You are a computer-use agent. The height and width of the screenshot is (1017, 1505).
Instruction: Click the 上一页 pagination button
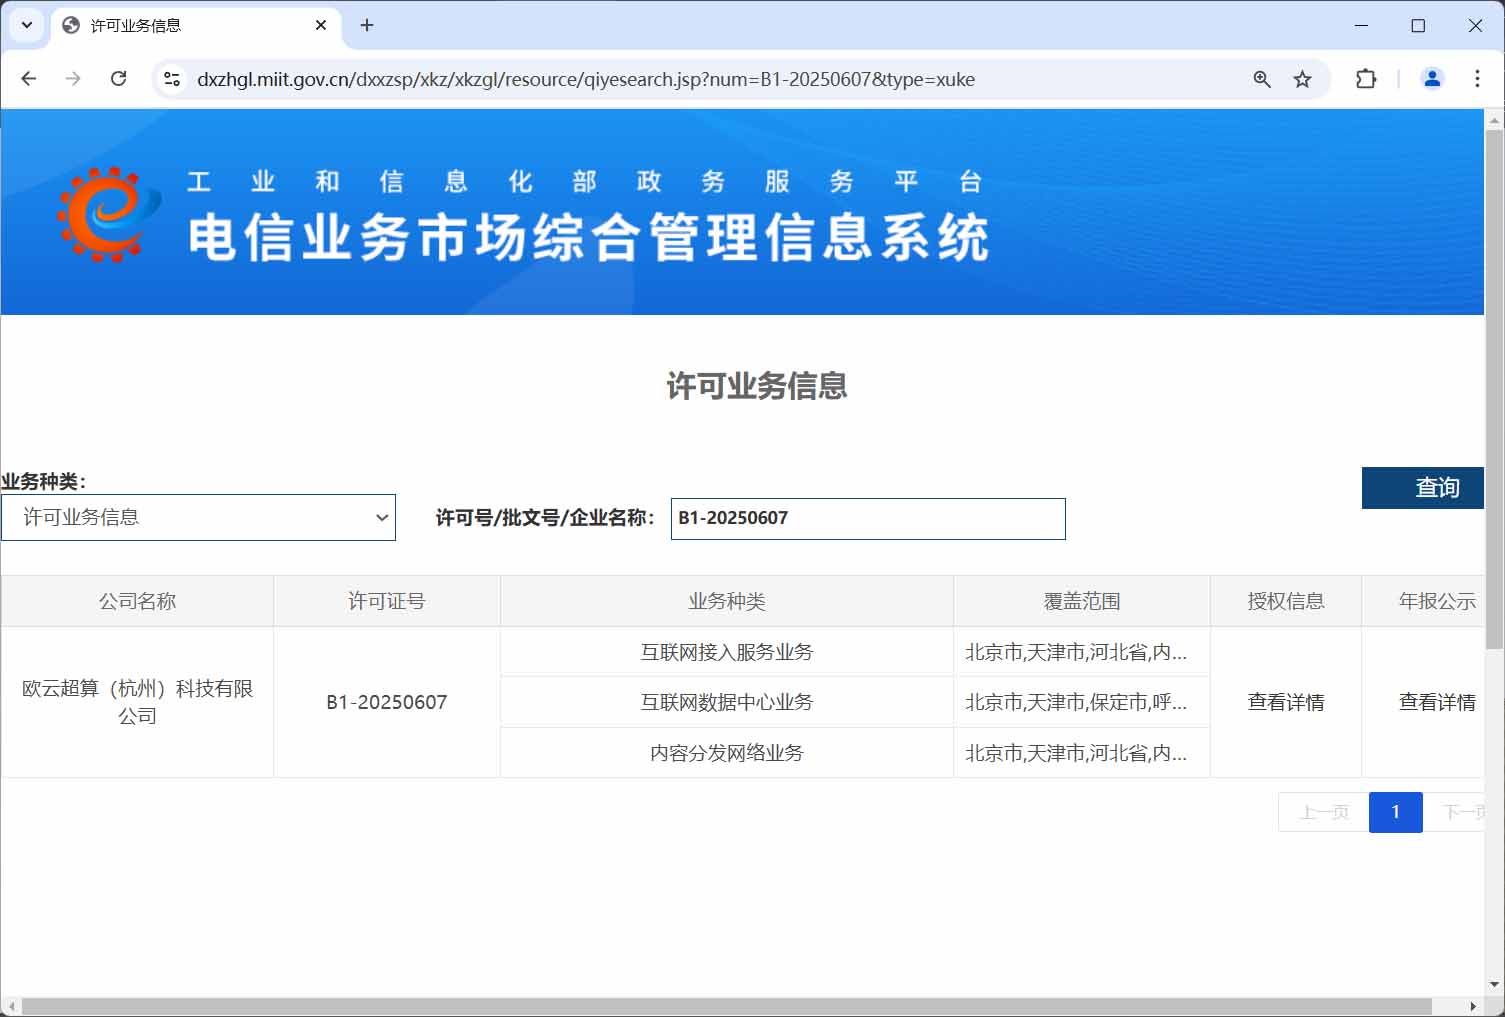coord(1323,812)
